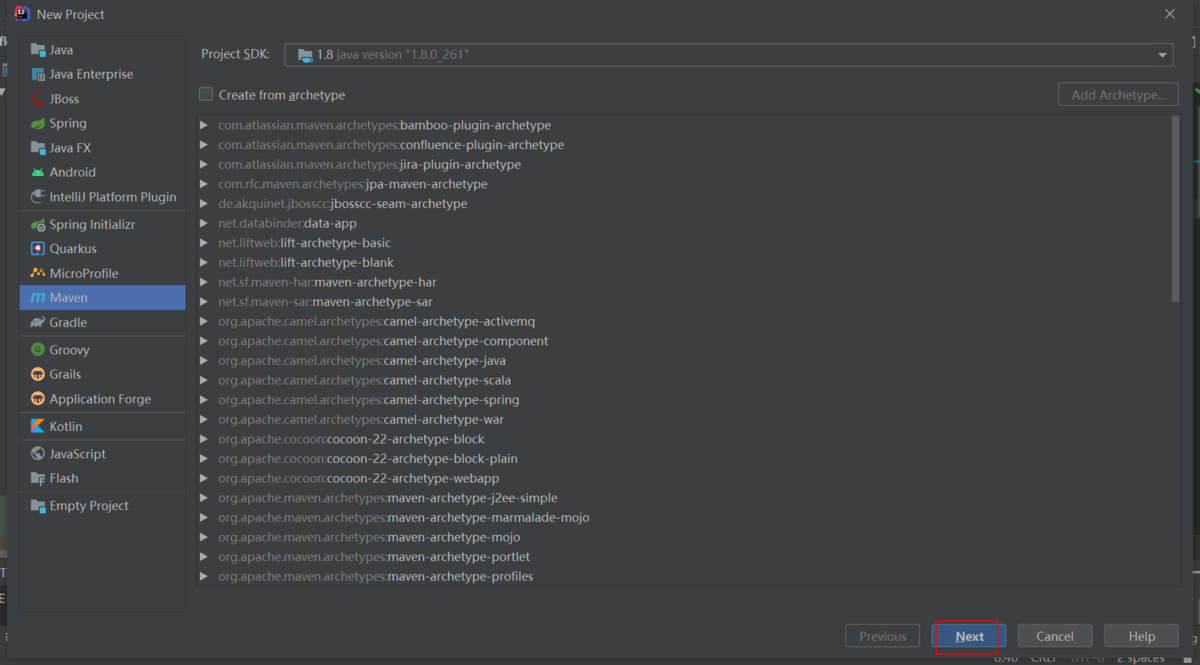The height and width of the screenshot is (665, 1200).
Task: Click the IntelliJ Platform Plugin icon
Action: coord(38,197)
